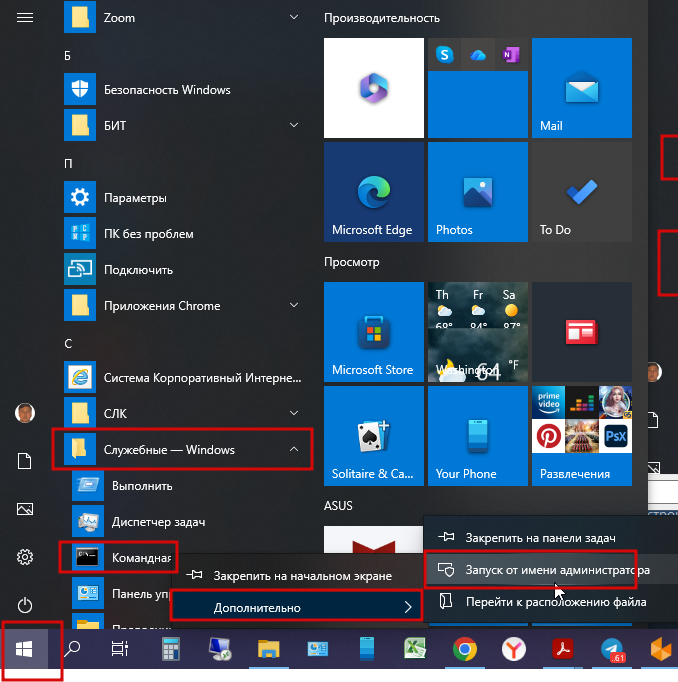Open Telegram from taskbar
678x682 pixels.
612,650
